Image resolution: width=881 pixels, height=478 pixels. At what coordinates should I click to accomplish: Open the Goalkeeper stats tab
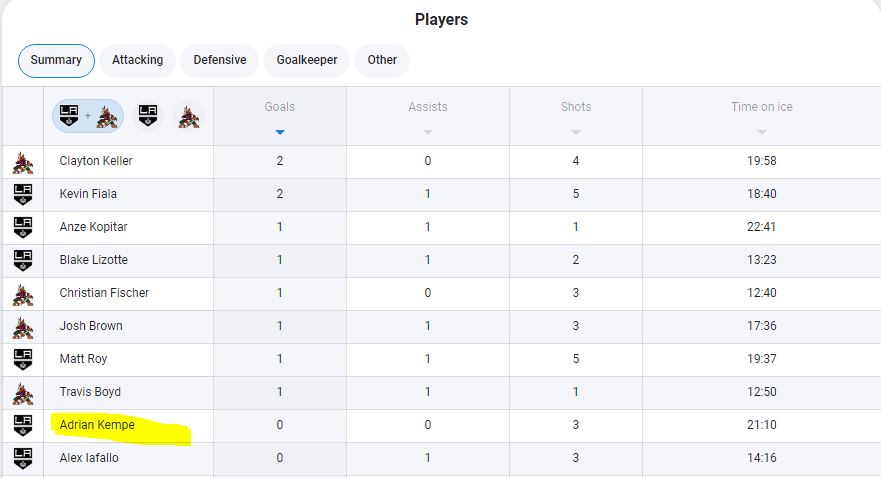307,60
